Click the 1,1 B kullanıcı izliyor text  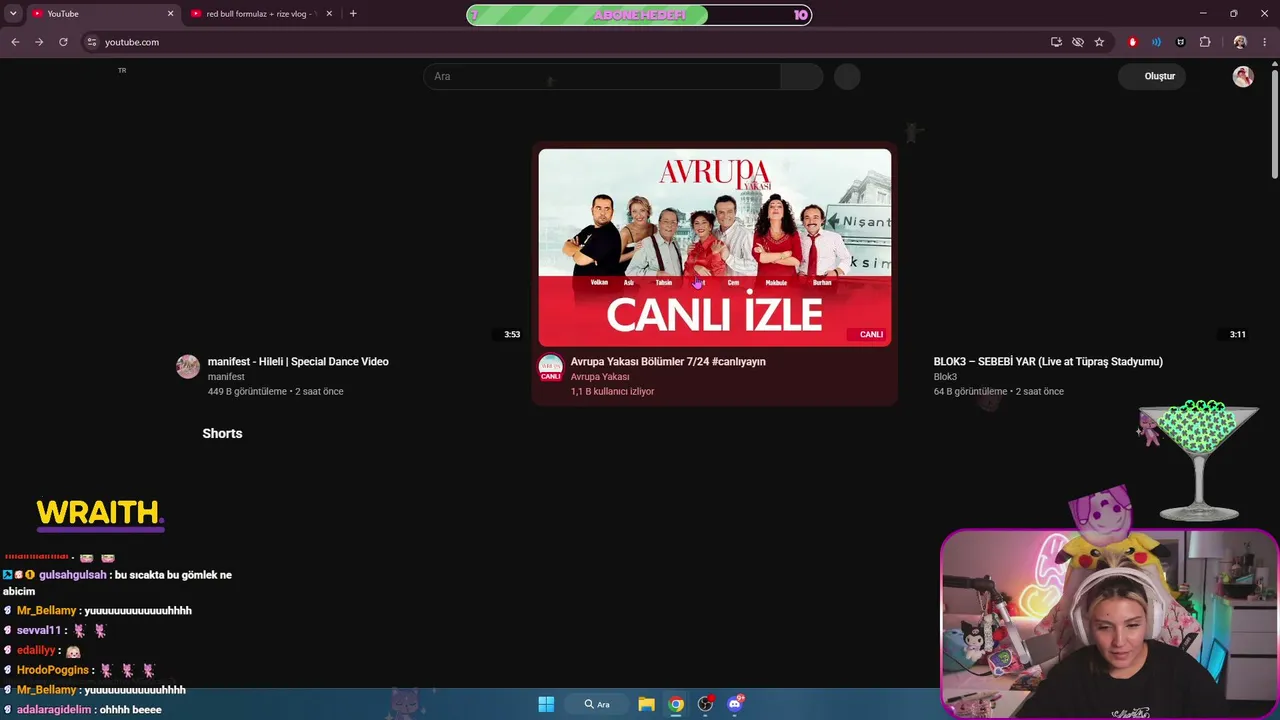point(612,392)
